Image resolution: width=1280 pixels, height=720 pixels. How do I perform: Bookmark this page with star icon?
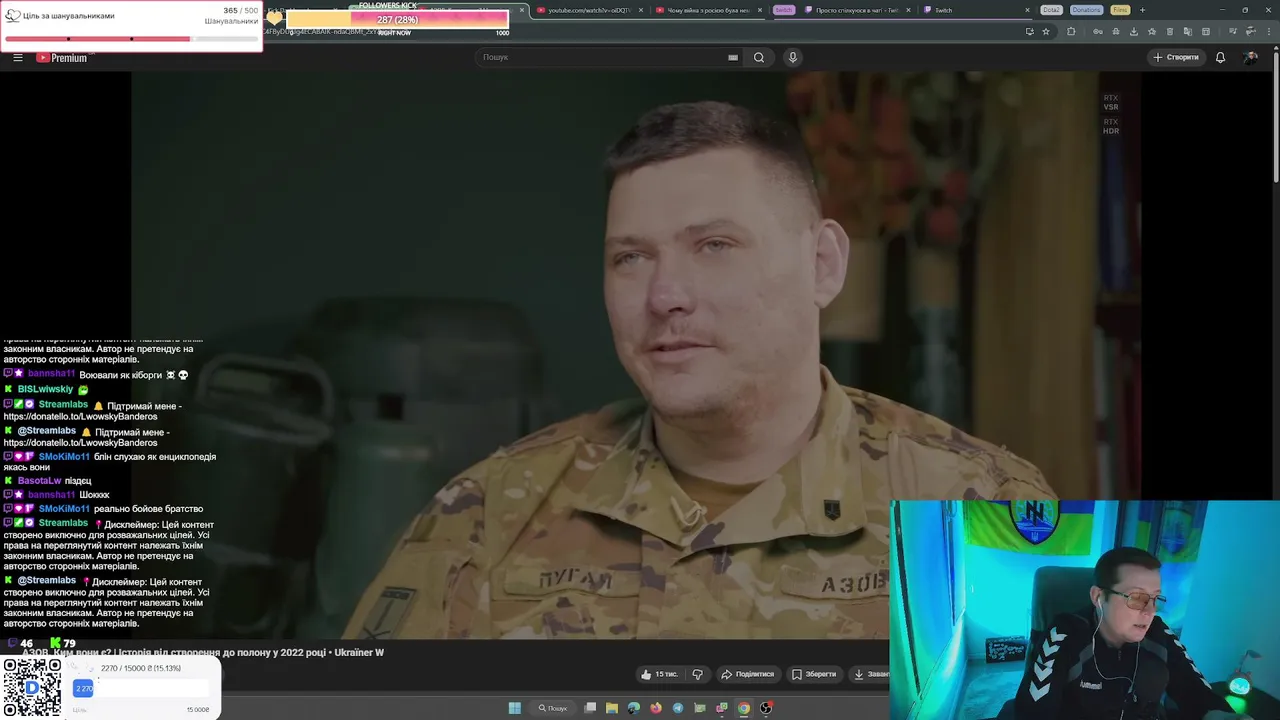point(1046,31)
